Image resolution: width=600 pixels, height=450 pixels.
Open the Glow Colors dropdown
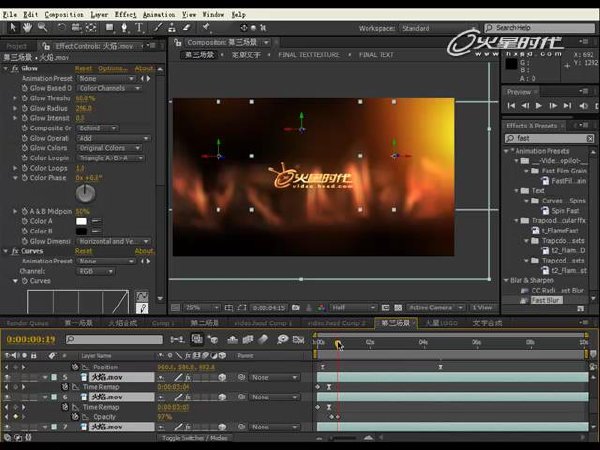(110, 148)
